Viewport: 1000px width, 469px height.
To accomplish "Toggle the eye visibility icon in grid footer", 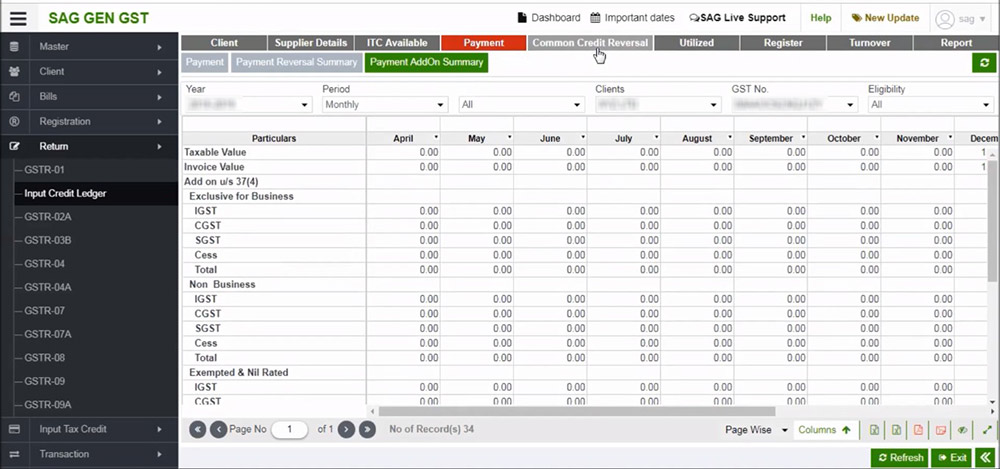I will (962, 430).
